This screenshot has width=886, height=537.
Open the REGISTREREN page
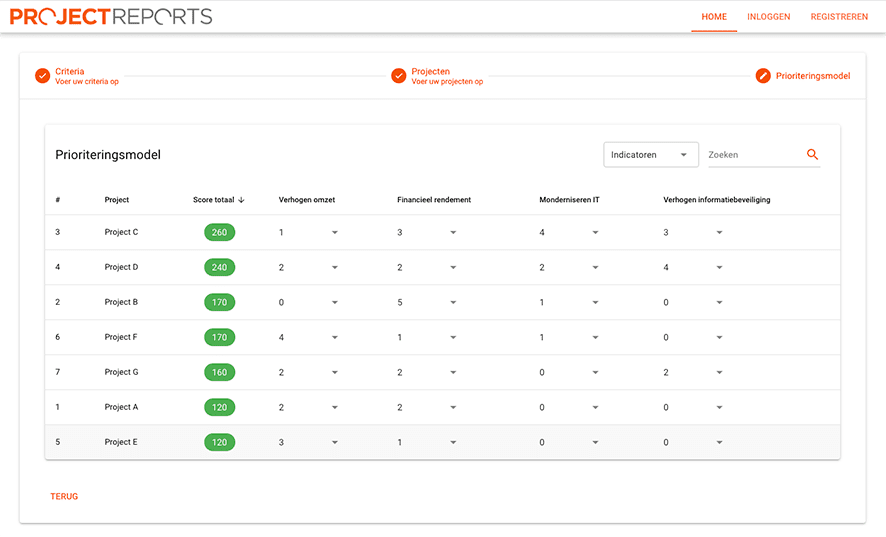(x=839, y=17)
